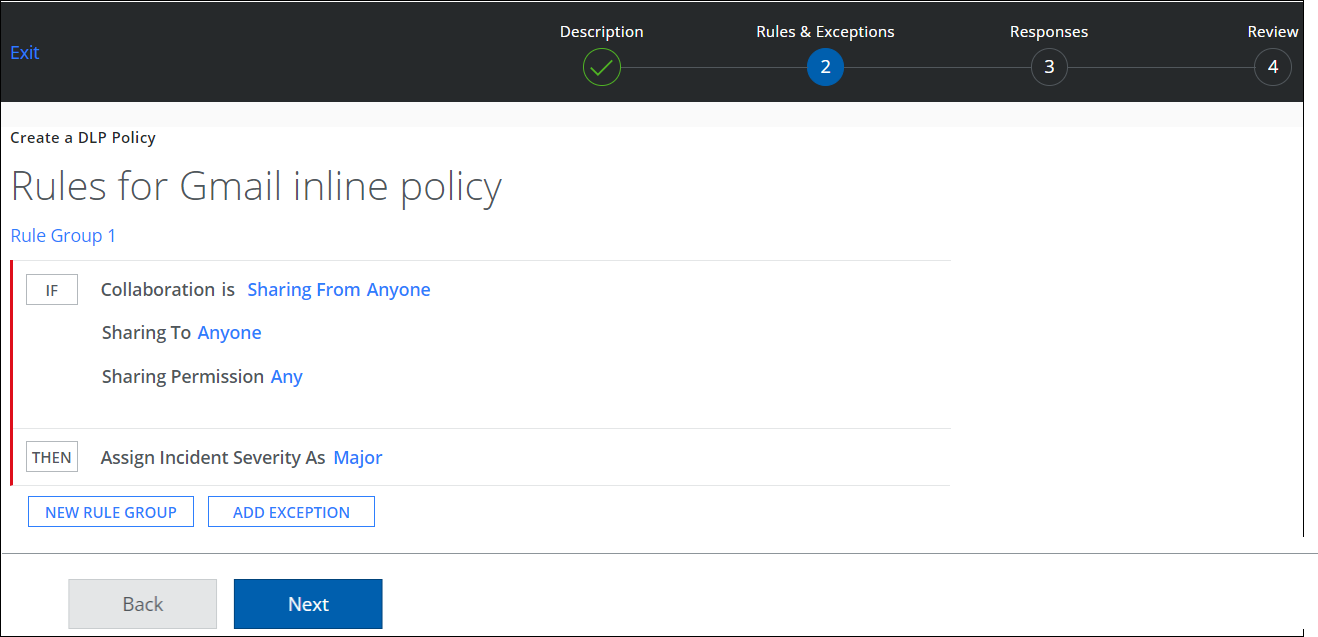Change incident severity Major value

(x=358, y=458)
